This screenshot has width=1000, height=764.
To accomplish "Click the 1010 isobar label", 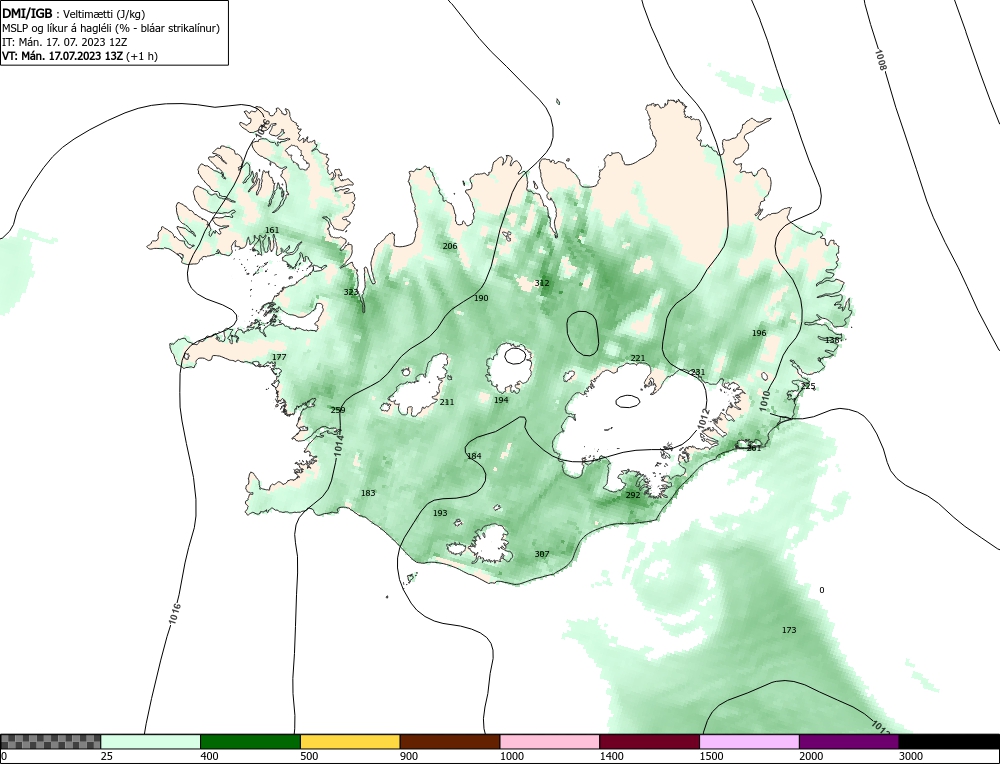I will [x=765, y=400].
